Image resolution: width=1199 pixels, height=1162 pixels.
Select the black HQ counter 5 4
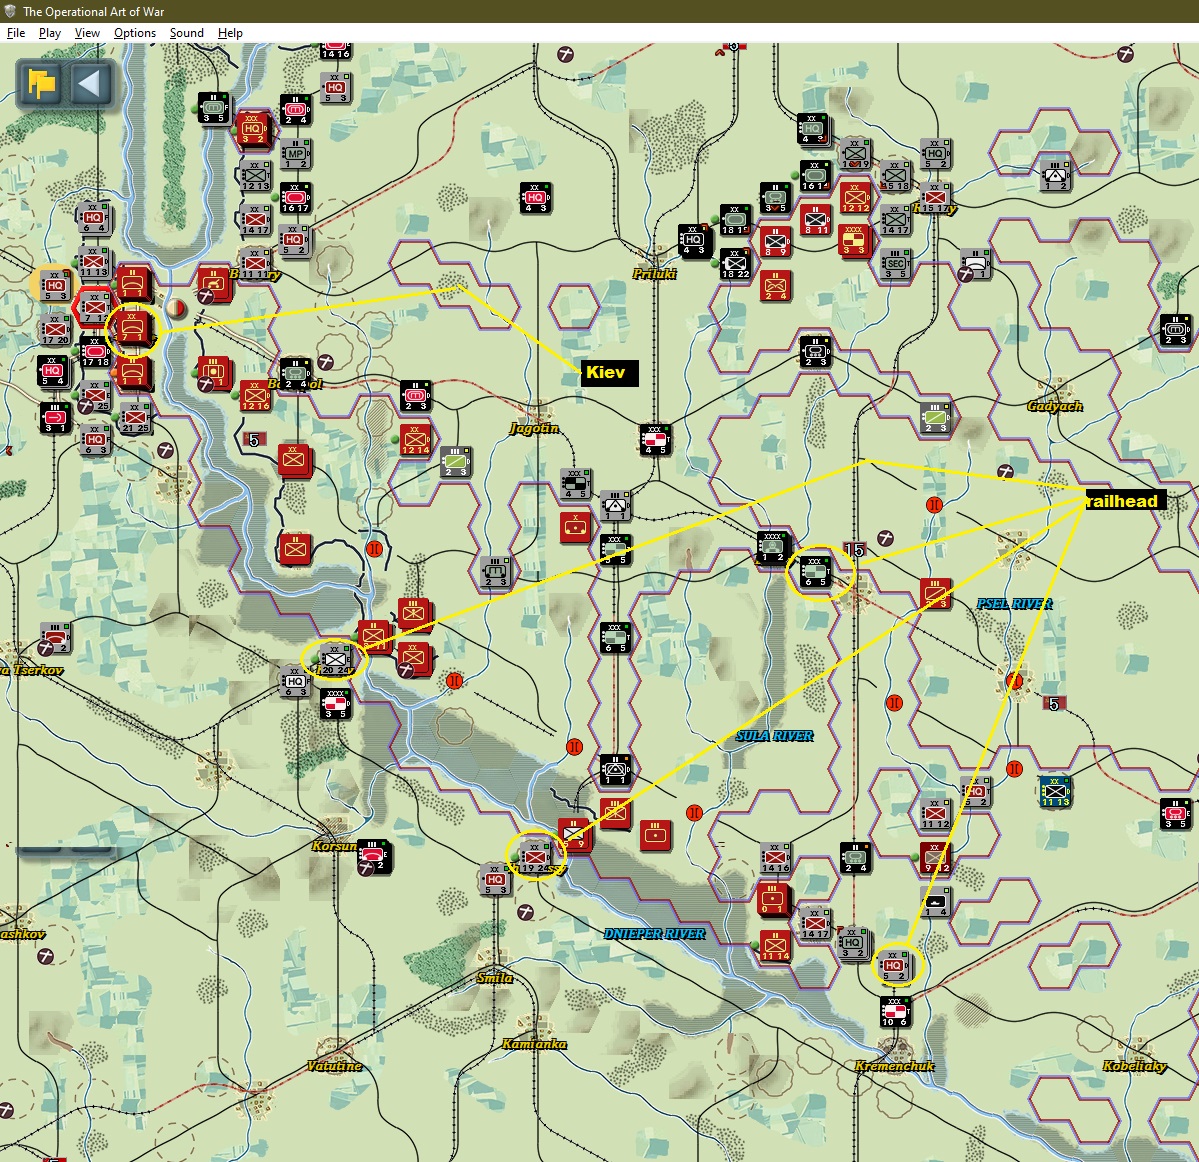[x=52, y=371]
